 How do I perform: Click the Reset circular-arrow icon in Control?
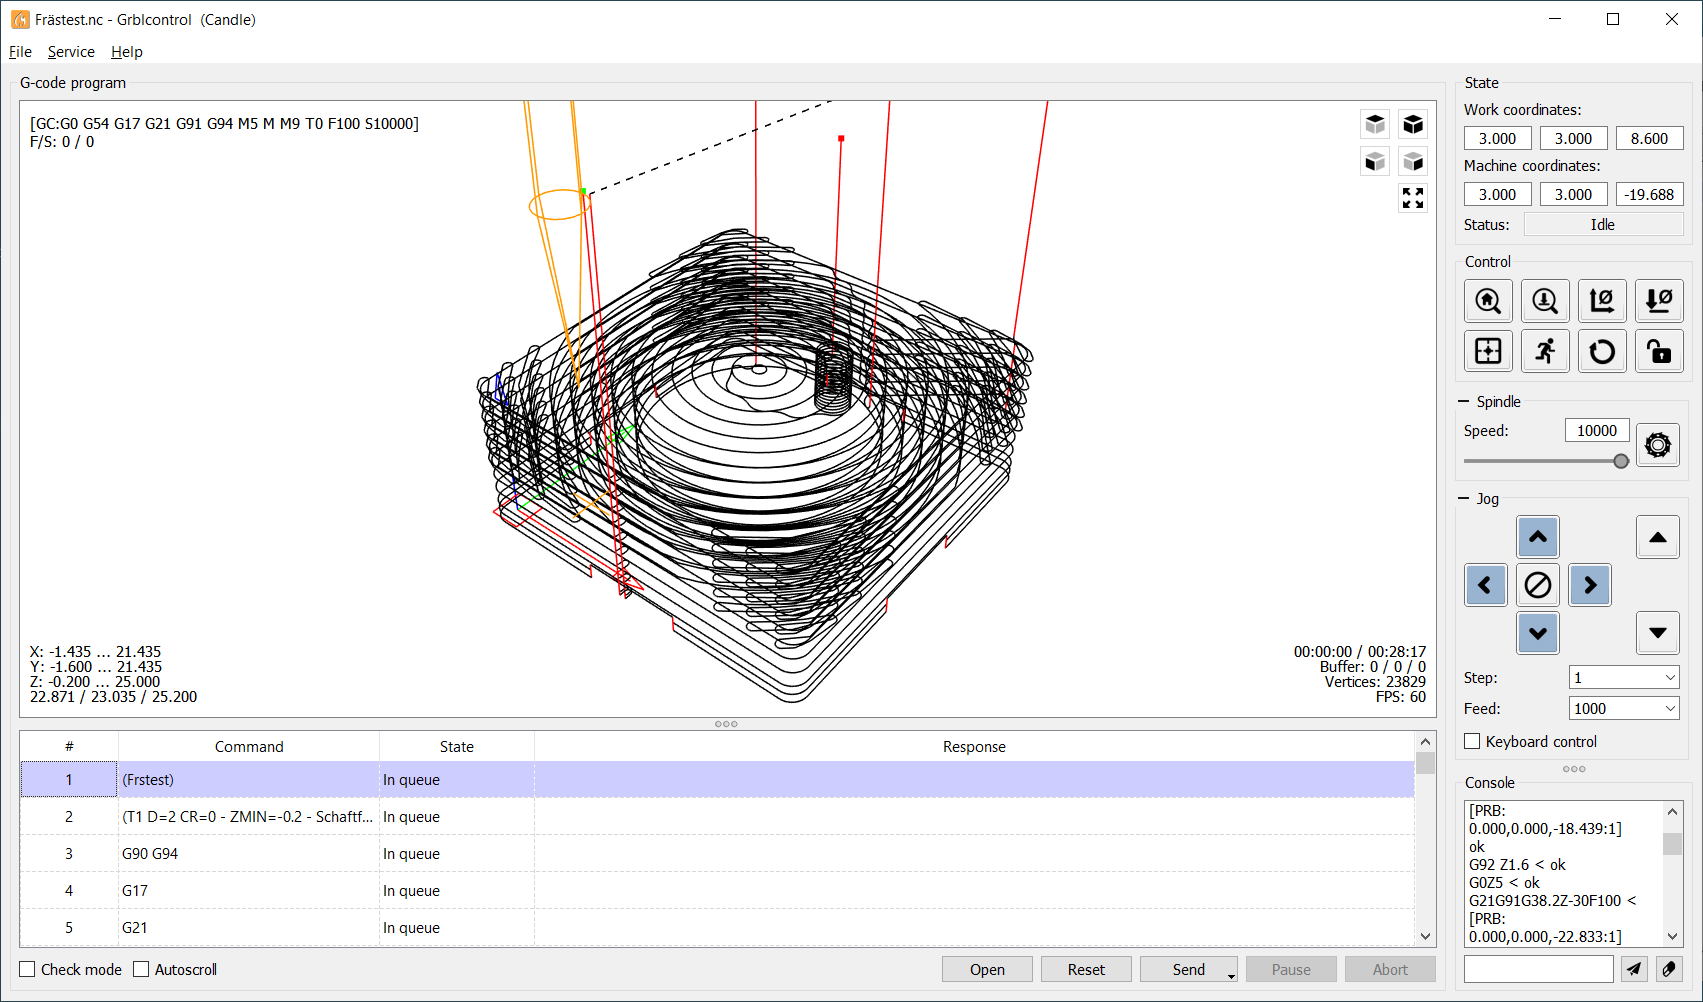[x=1602, y=351]
